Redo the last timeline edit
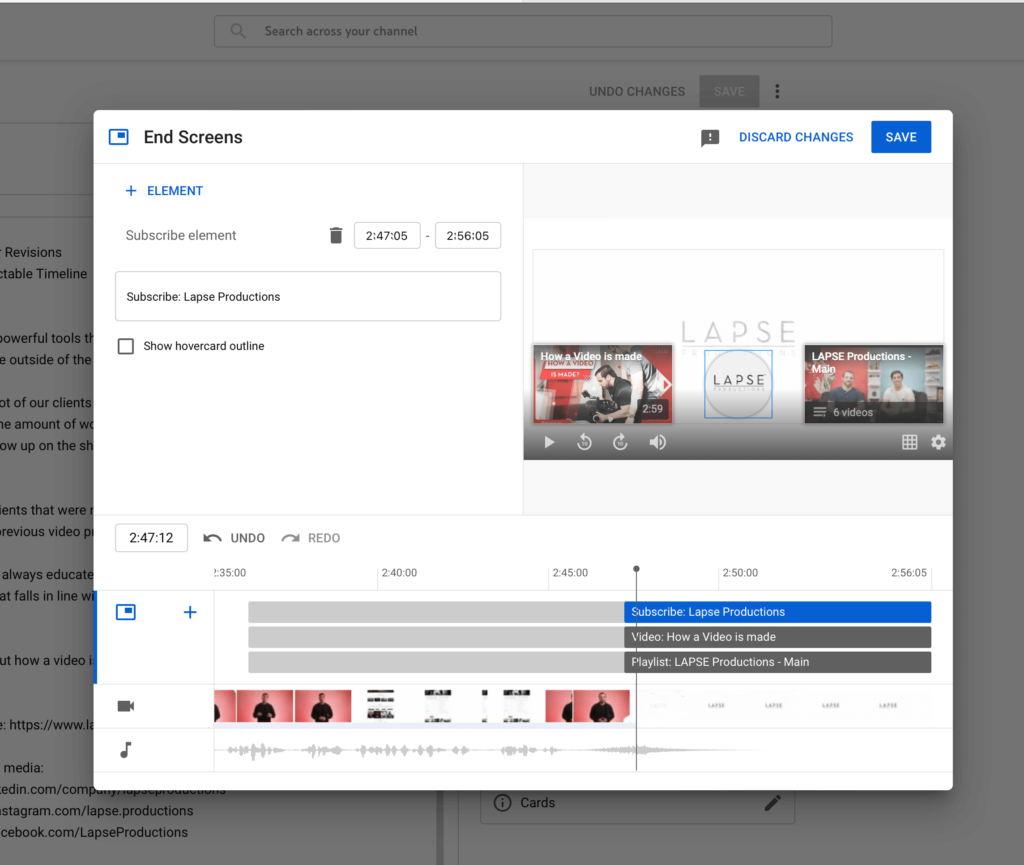Viewport: 1024px width, 865px height. tap(310, 538)
